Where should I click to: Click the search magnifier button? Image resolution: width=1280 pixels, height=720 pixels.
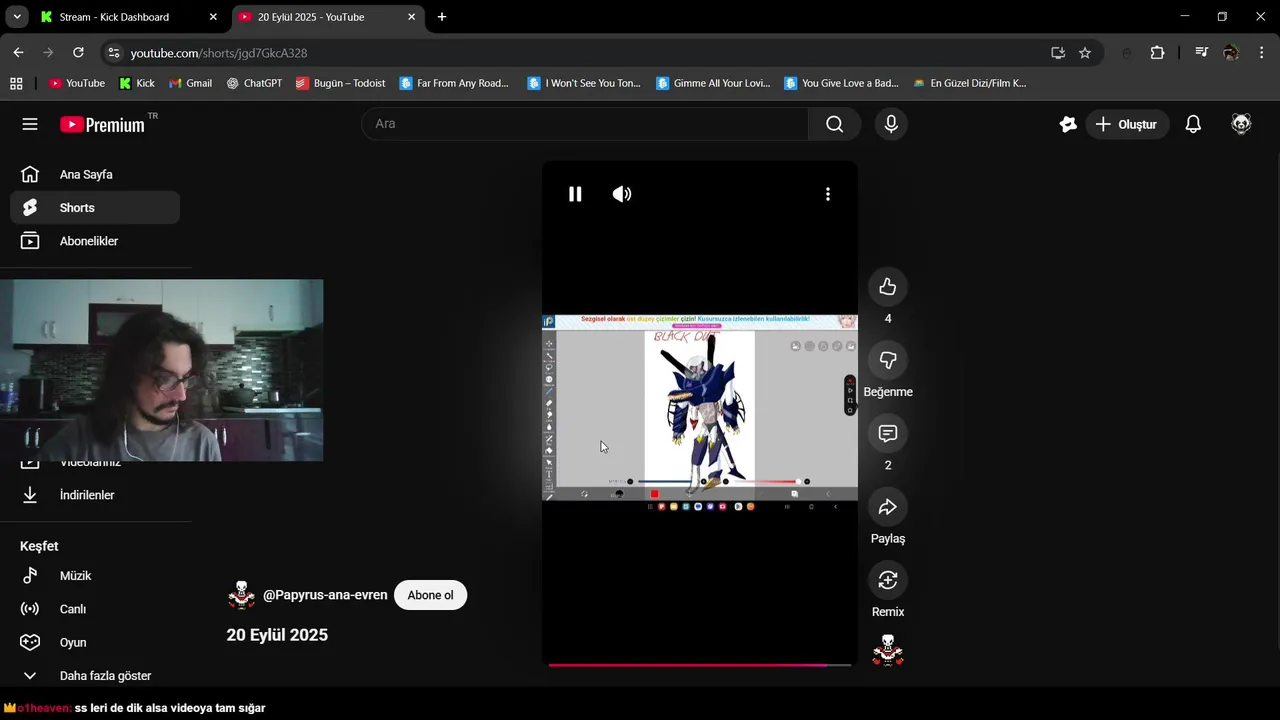click(x=835, y=124)
